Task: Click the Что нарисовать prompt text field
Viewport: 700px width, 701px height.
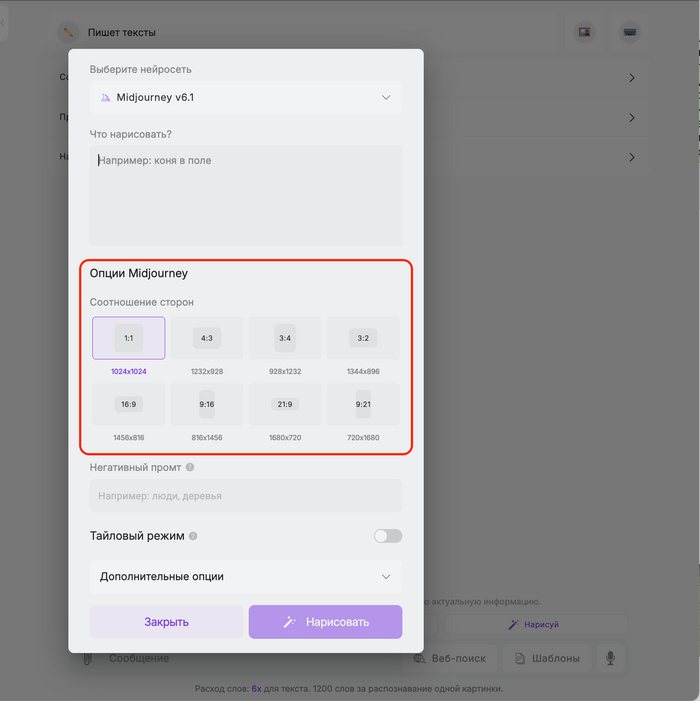Action: (246, 195)
